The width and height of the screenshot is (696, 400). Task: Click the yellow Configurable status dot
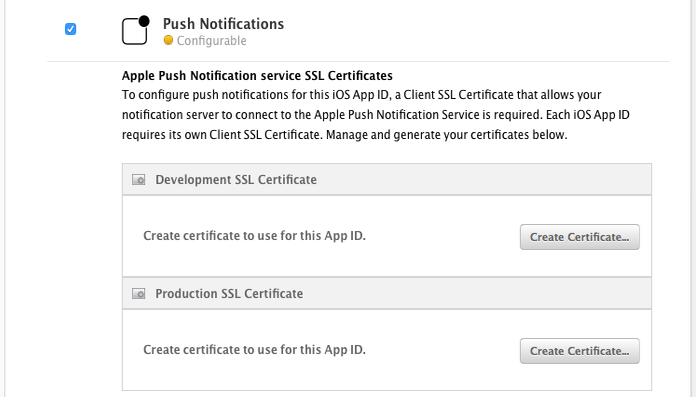168,41
